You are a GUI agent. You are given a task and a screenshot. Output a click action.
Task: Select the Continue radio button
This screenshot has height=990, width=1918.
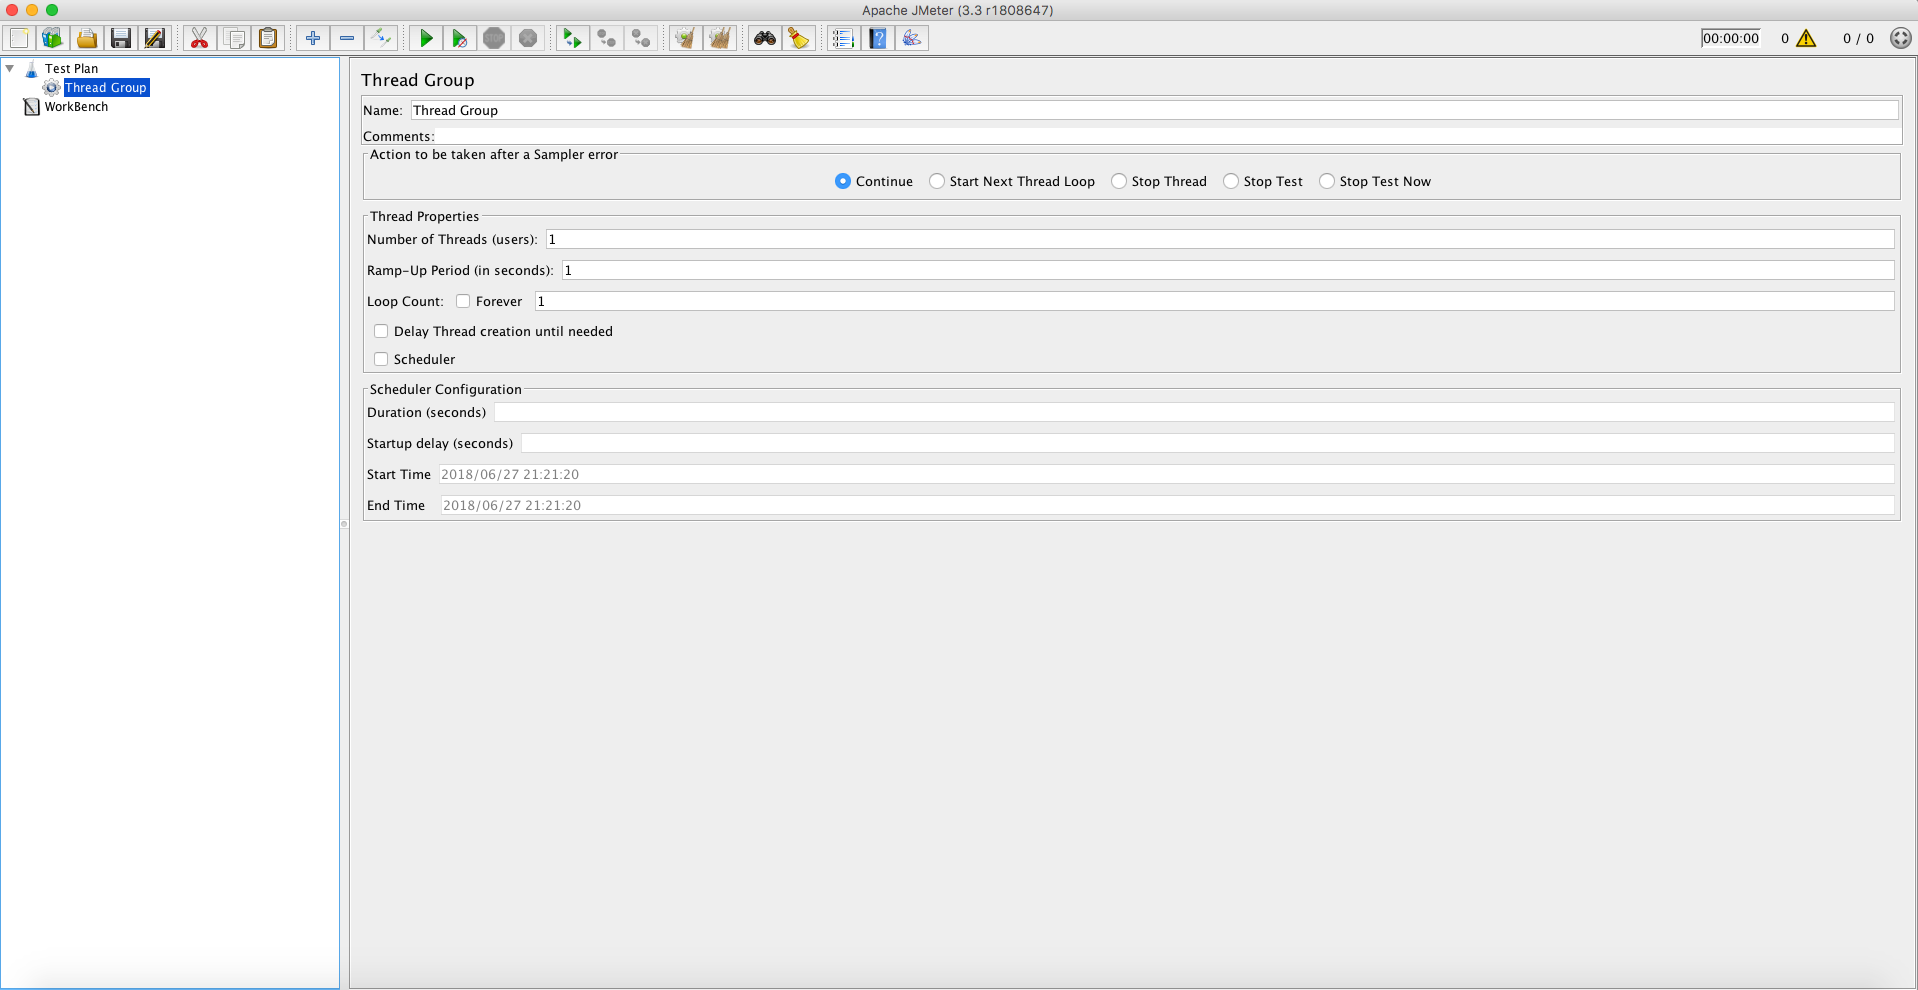pyautogui.click(x=843, y=181)
